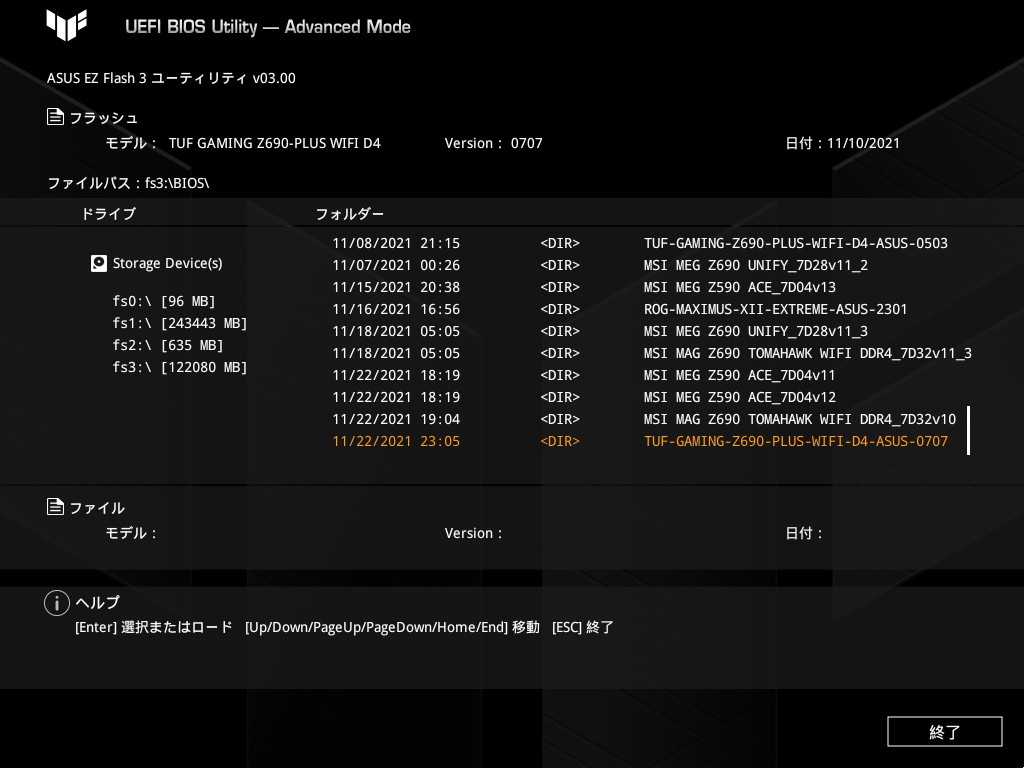Click the [Enter] 選択またはロード help hint

[153, 627]
